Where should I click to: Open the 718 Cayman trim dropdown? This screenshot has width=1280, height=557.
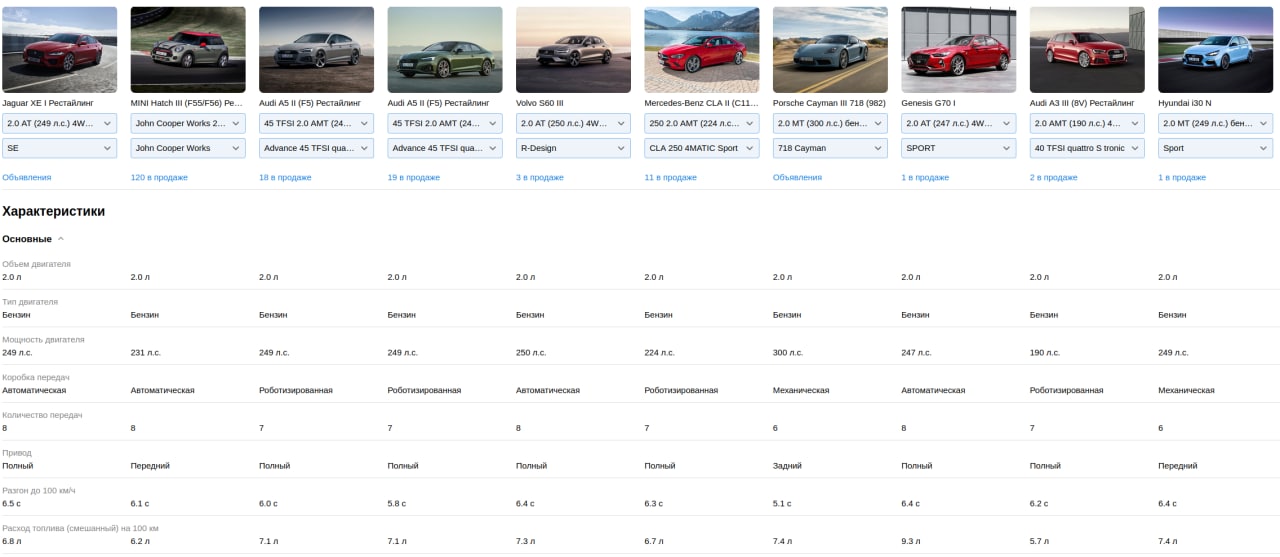click(x=830, y=148)
